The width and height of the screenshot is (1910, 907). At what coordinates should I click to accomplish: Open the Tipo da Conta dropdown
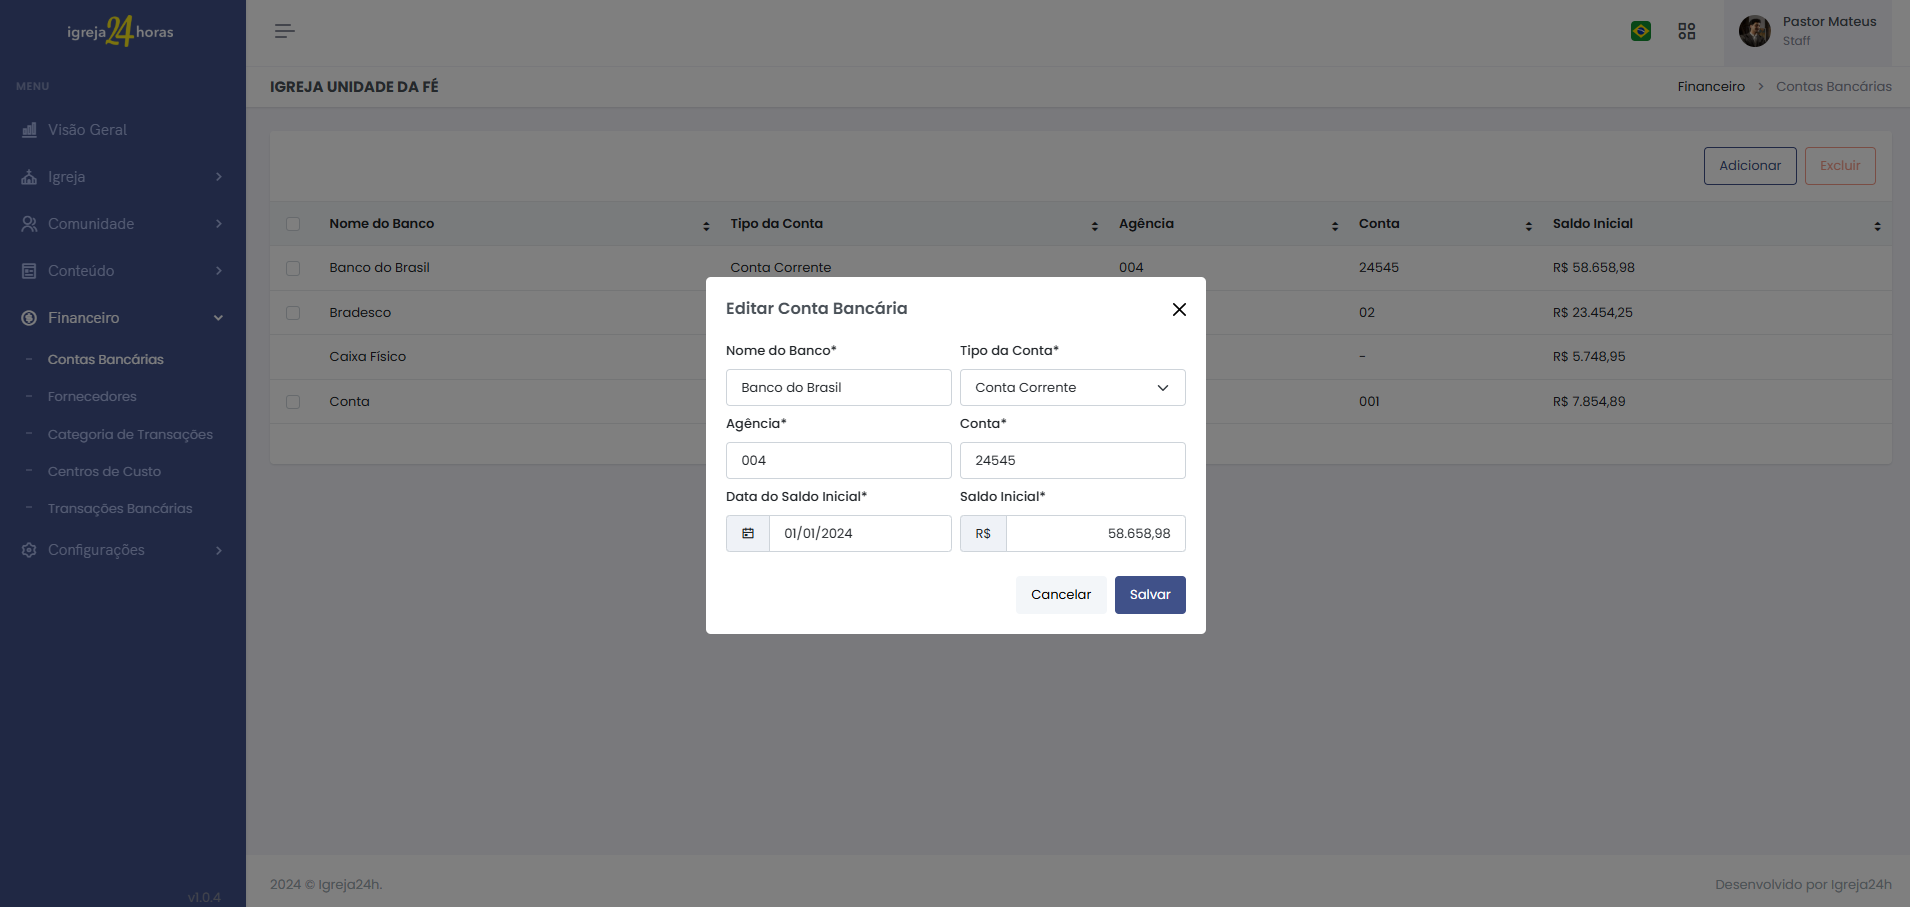coord(1072,388)
